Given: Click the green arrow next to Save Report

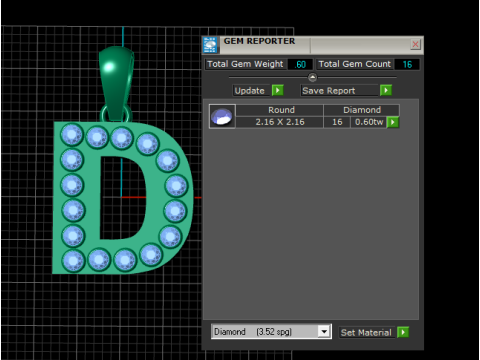Looking at the screenshot, I should 386,90.
